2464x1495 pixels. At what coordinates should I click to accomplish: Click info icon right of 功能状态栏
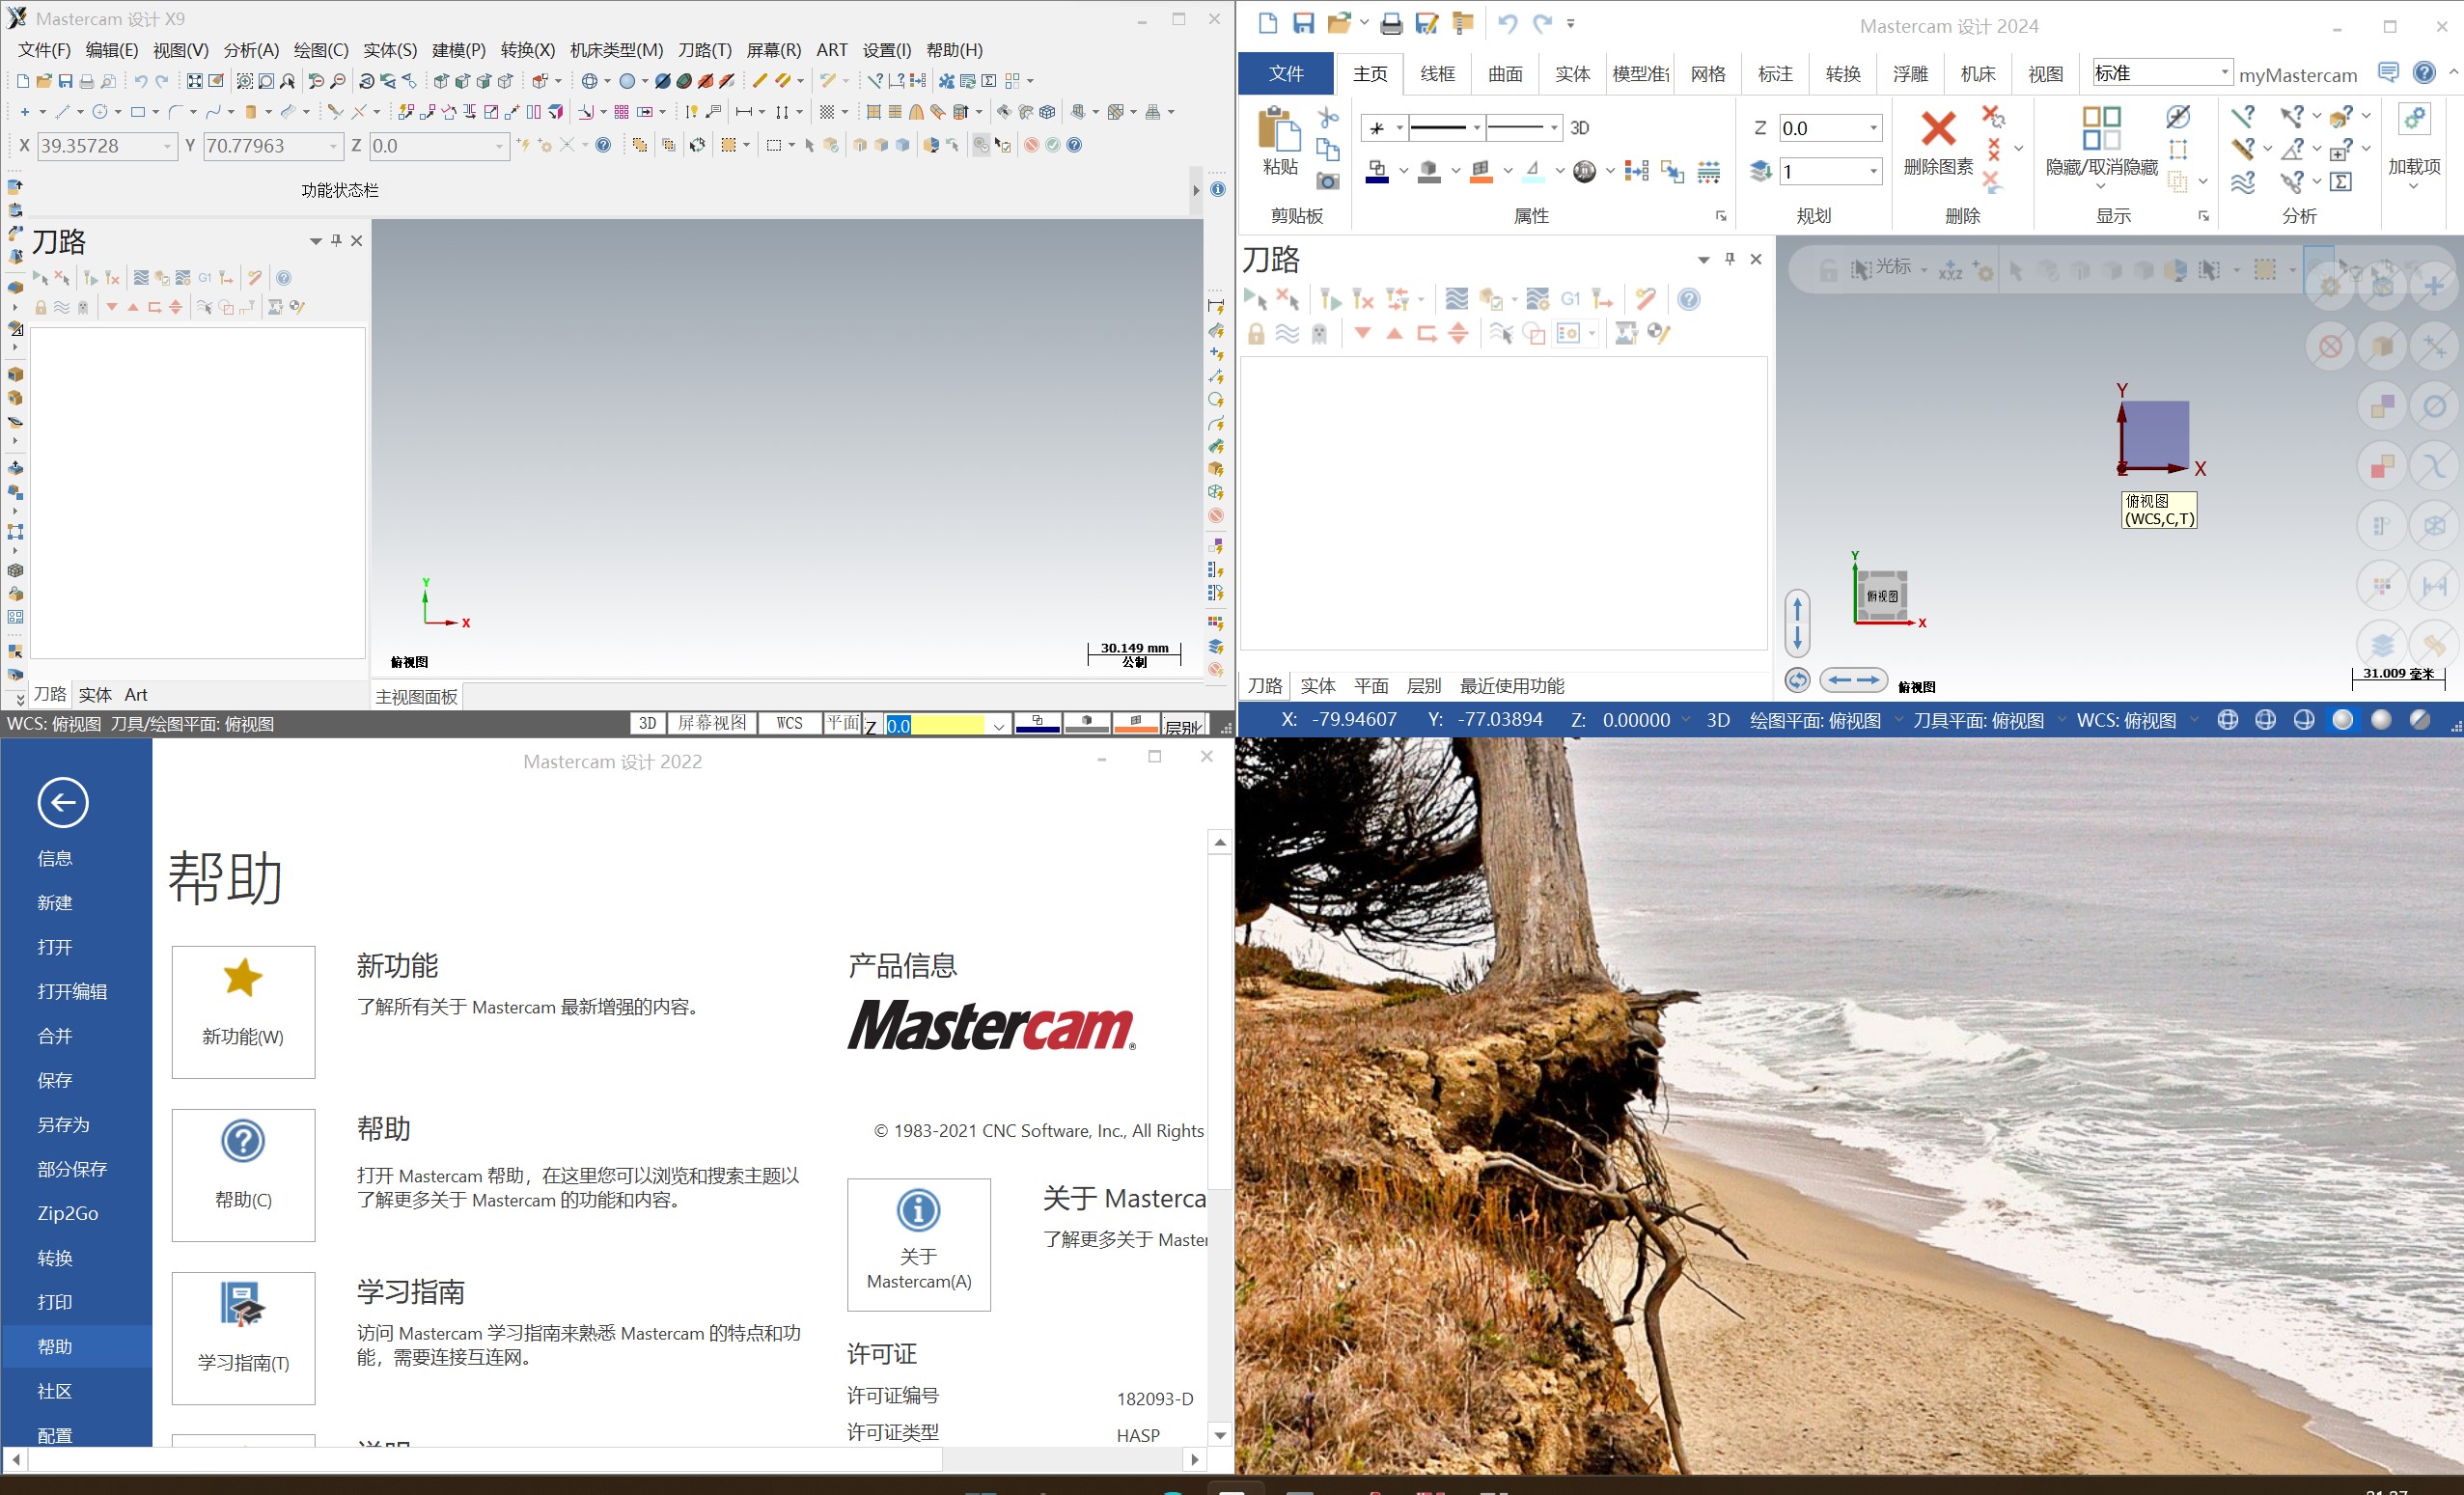tap(1217, 189)
